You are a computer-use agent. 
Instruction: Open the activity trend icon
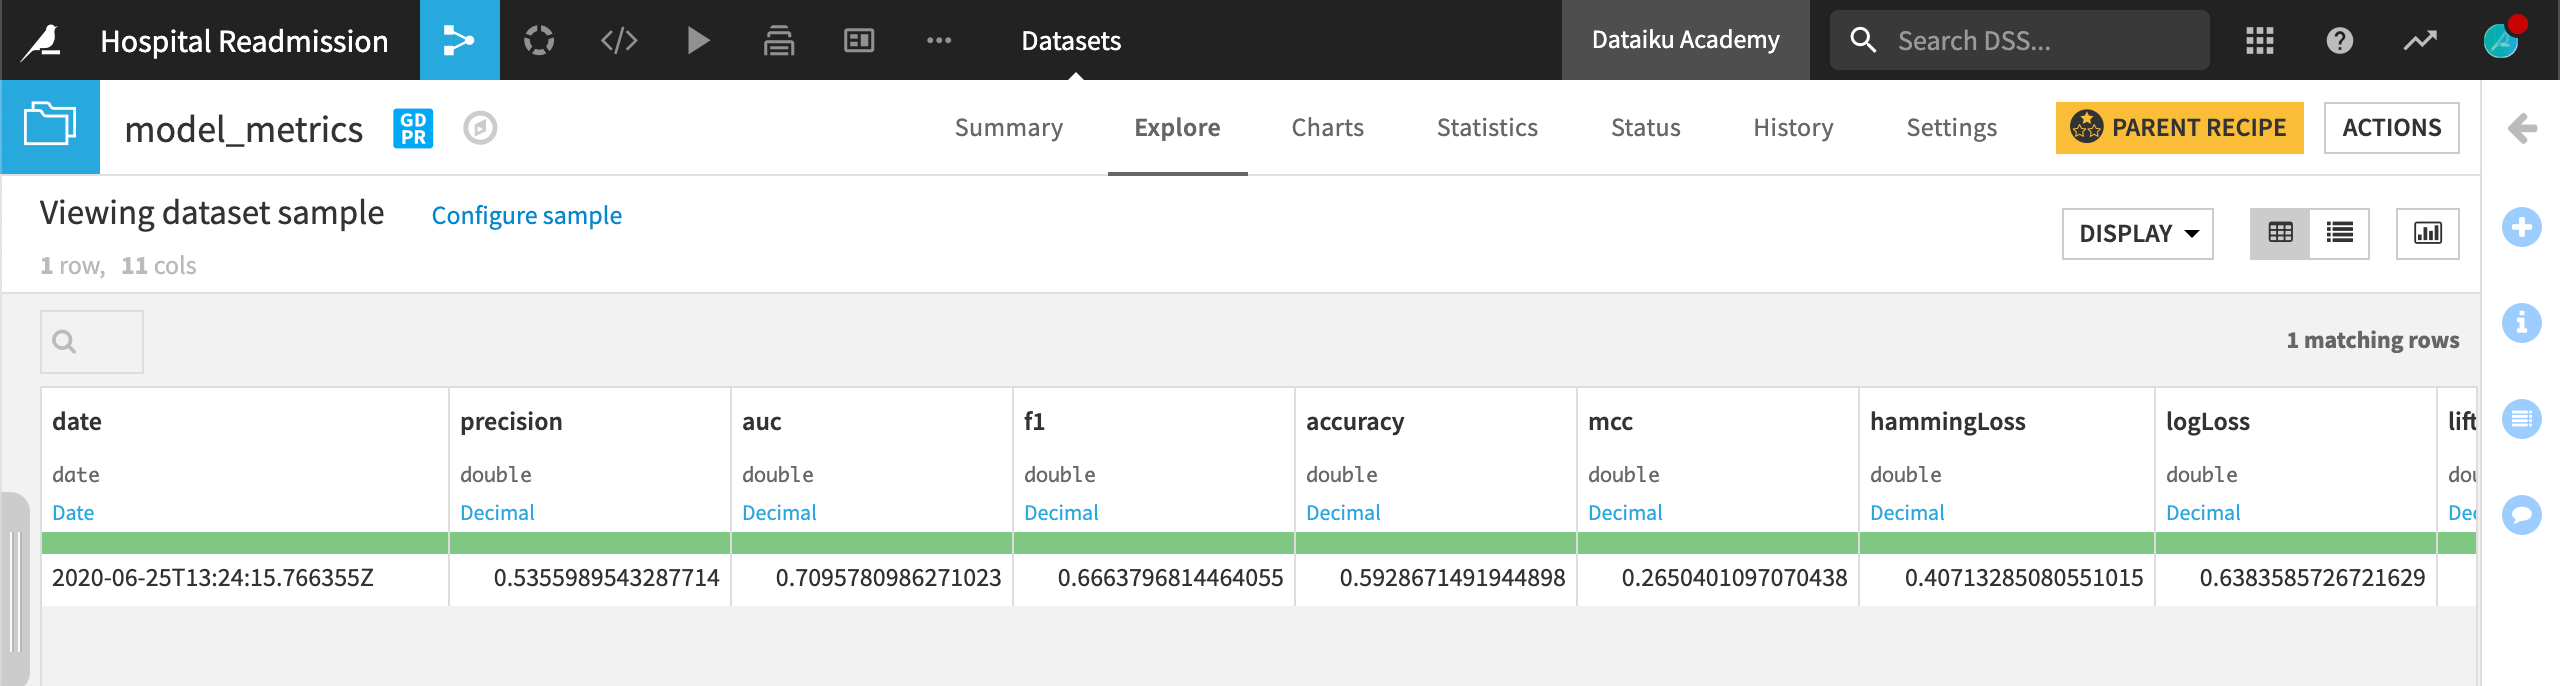(x=2420, y=40)
